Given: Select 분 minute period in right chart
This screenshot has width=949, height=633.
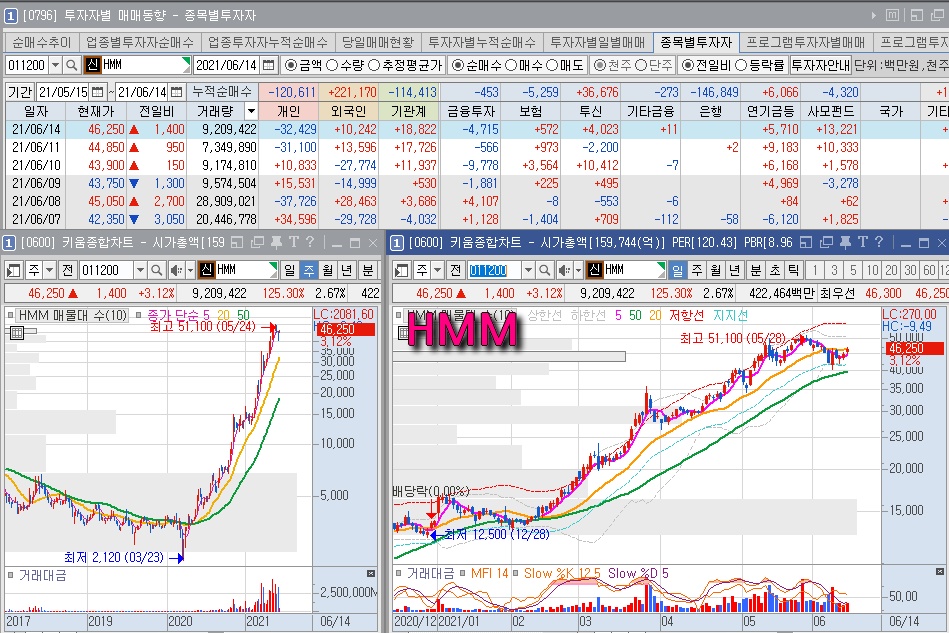Looking at the screenshot, I should [x=755, y=270].
